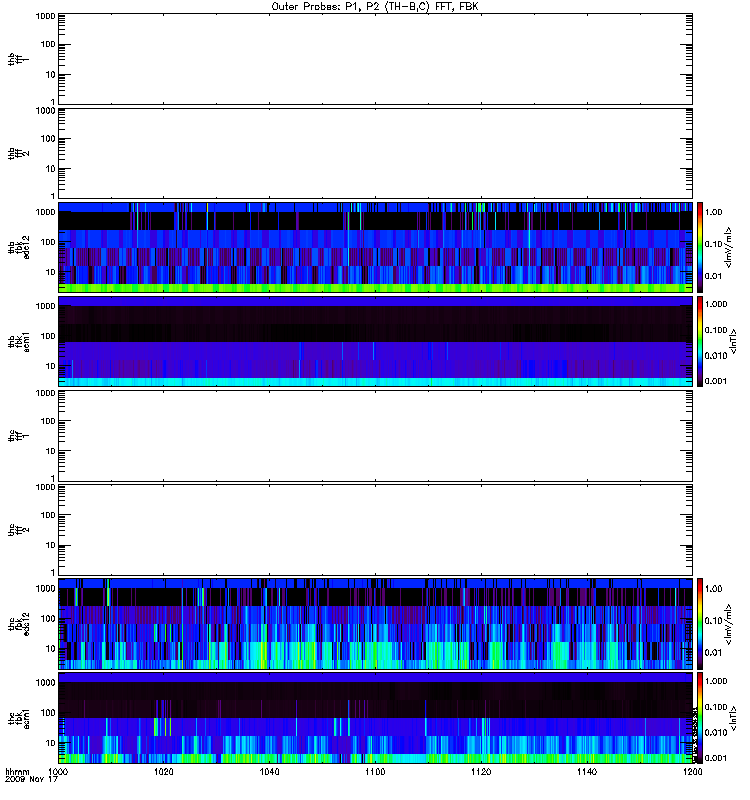Click the 0.01 tick on thb edc12 color bar

pos(713,276)
